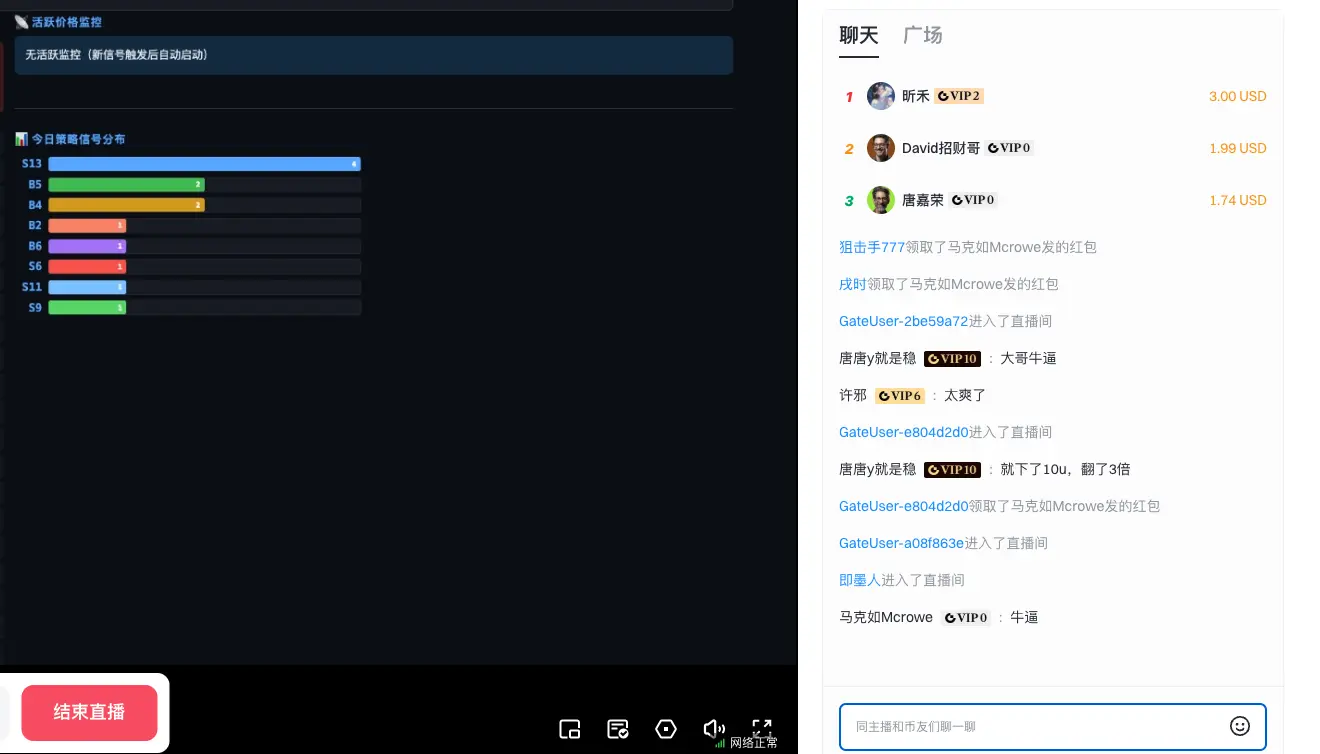The width and height of the screenshot is (1320, 754).
Task: Open 昕禾's avatar in the ranking
Action: pos(881,96)
